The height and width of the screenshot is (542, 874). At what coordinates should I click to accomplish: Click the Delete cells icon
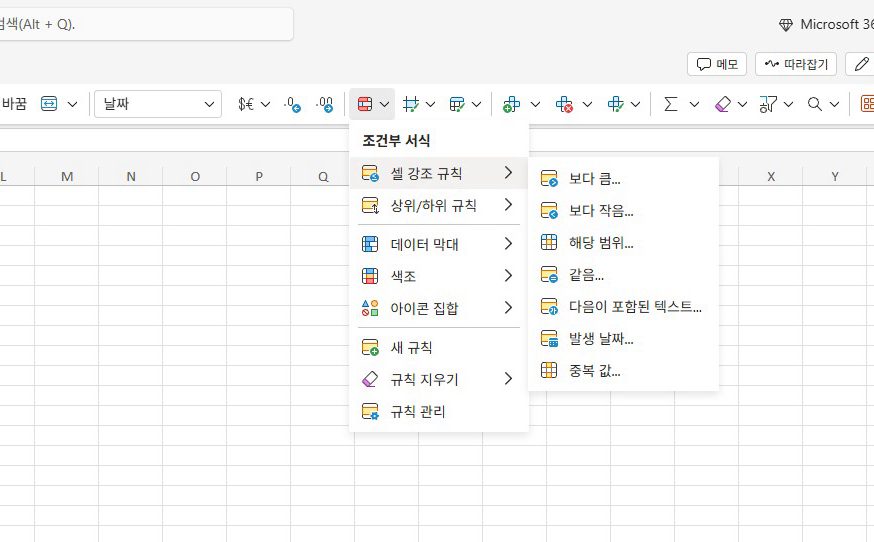(x=564, y=104)
